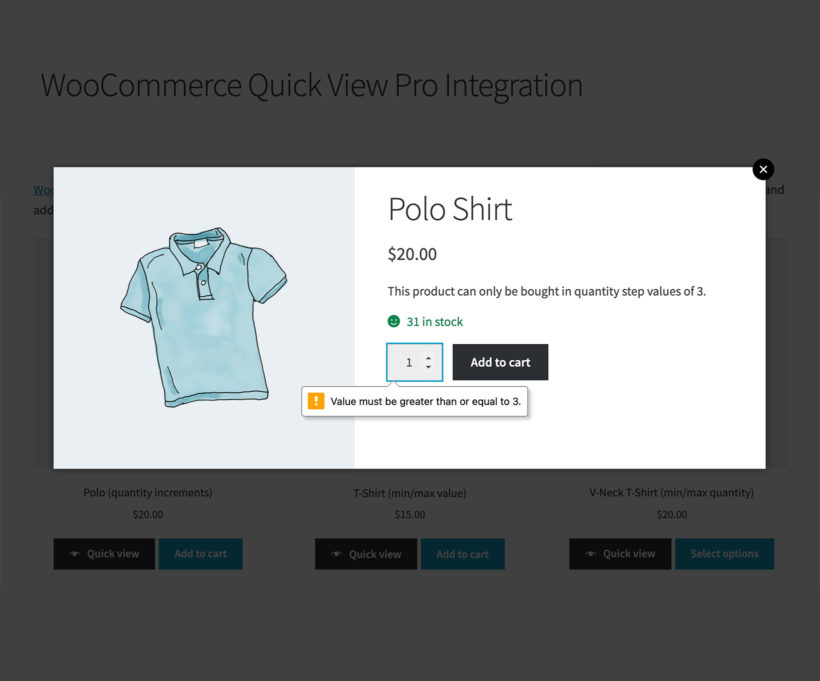This screenshot has width=820, height=681.
Task: Click the green in-stock smiley icon
Action: coord(395,322)
